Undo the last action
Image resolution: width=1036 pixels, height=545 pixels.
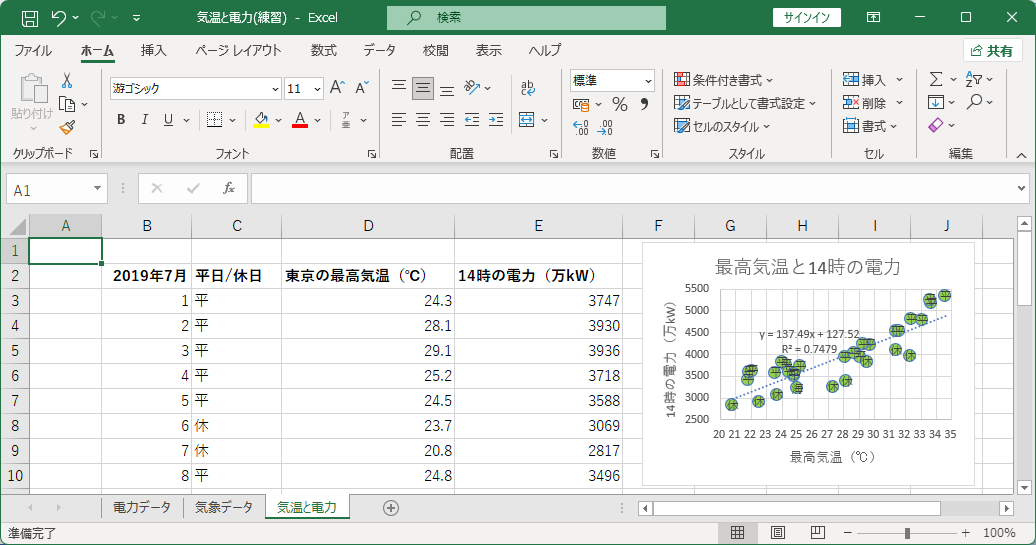tap(59, 18)
